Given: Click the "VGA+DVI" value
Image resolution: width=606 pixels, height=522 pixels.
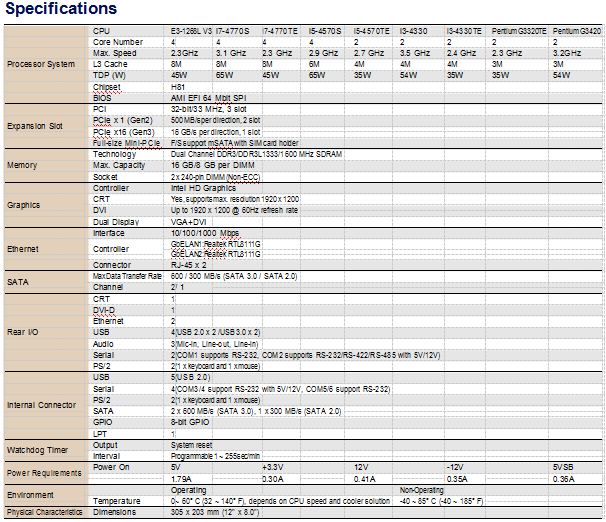Looking at the screenshot, I should tap(189, 222).
